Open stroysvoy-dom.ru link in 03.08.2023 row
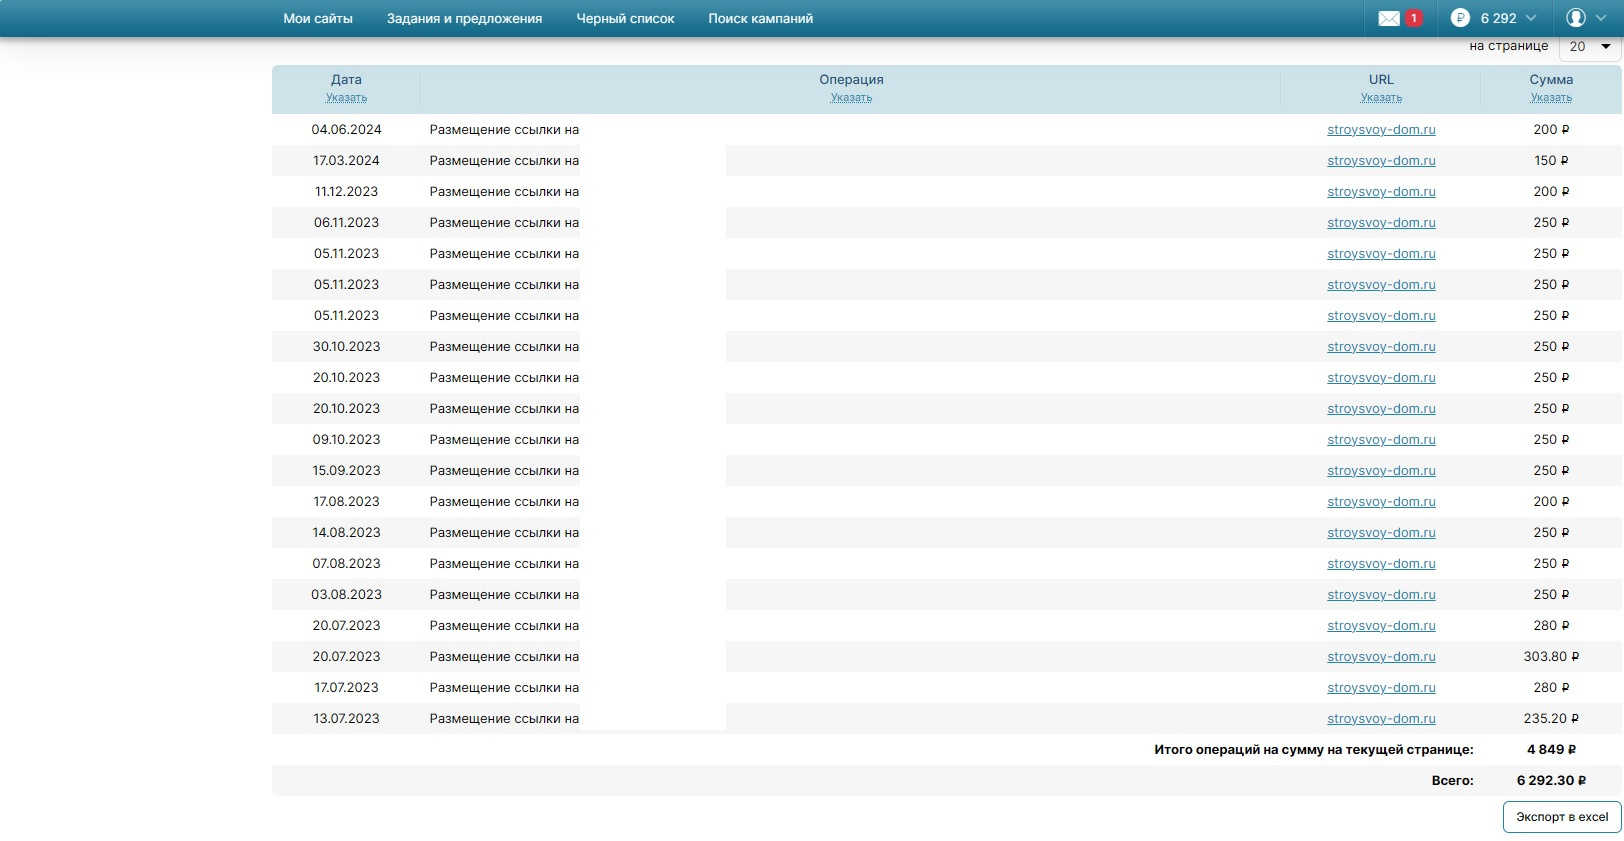Viewport: 1624px width, 841px height. tap(1381, 595)
